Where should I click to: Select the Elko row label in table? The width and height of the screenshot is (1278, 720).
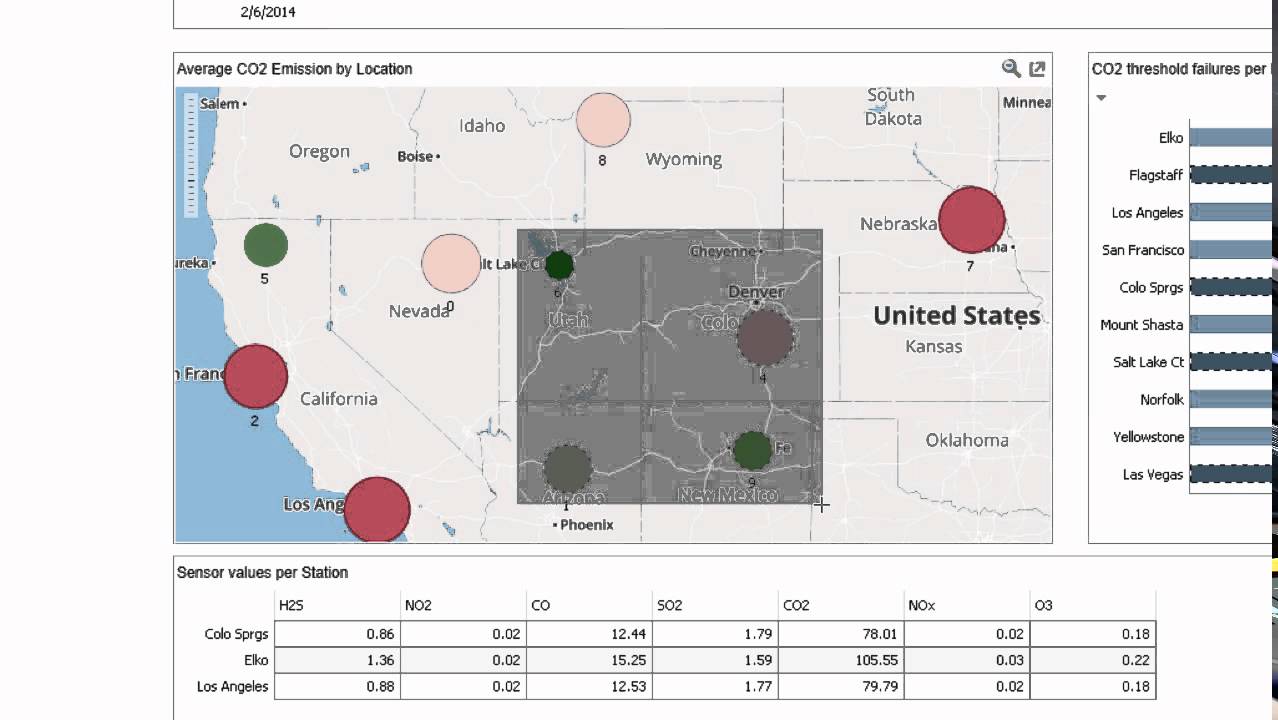point(256,660)
